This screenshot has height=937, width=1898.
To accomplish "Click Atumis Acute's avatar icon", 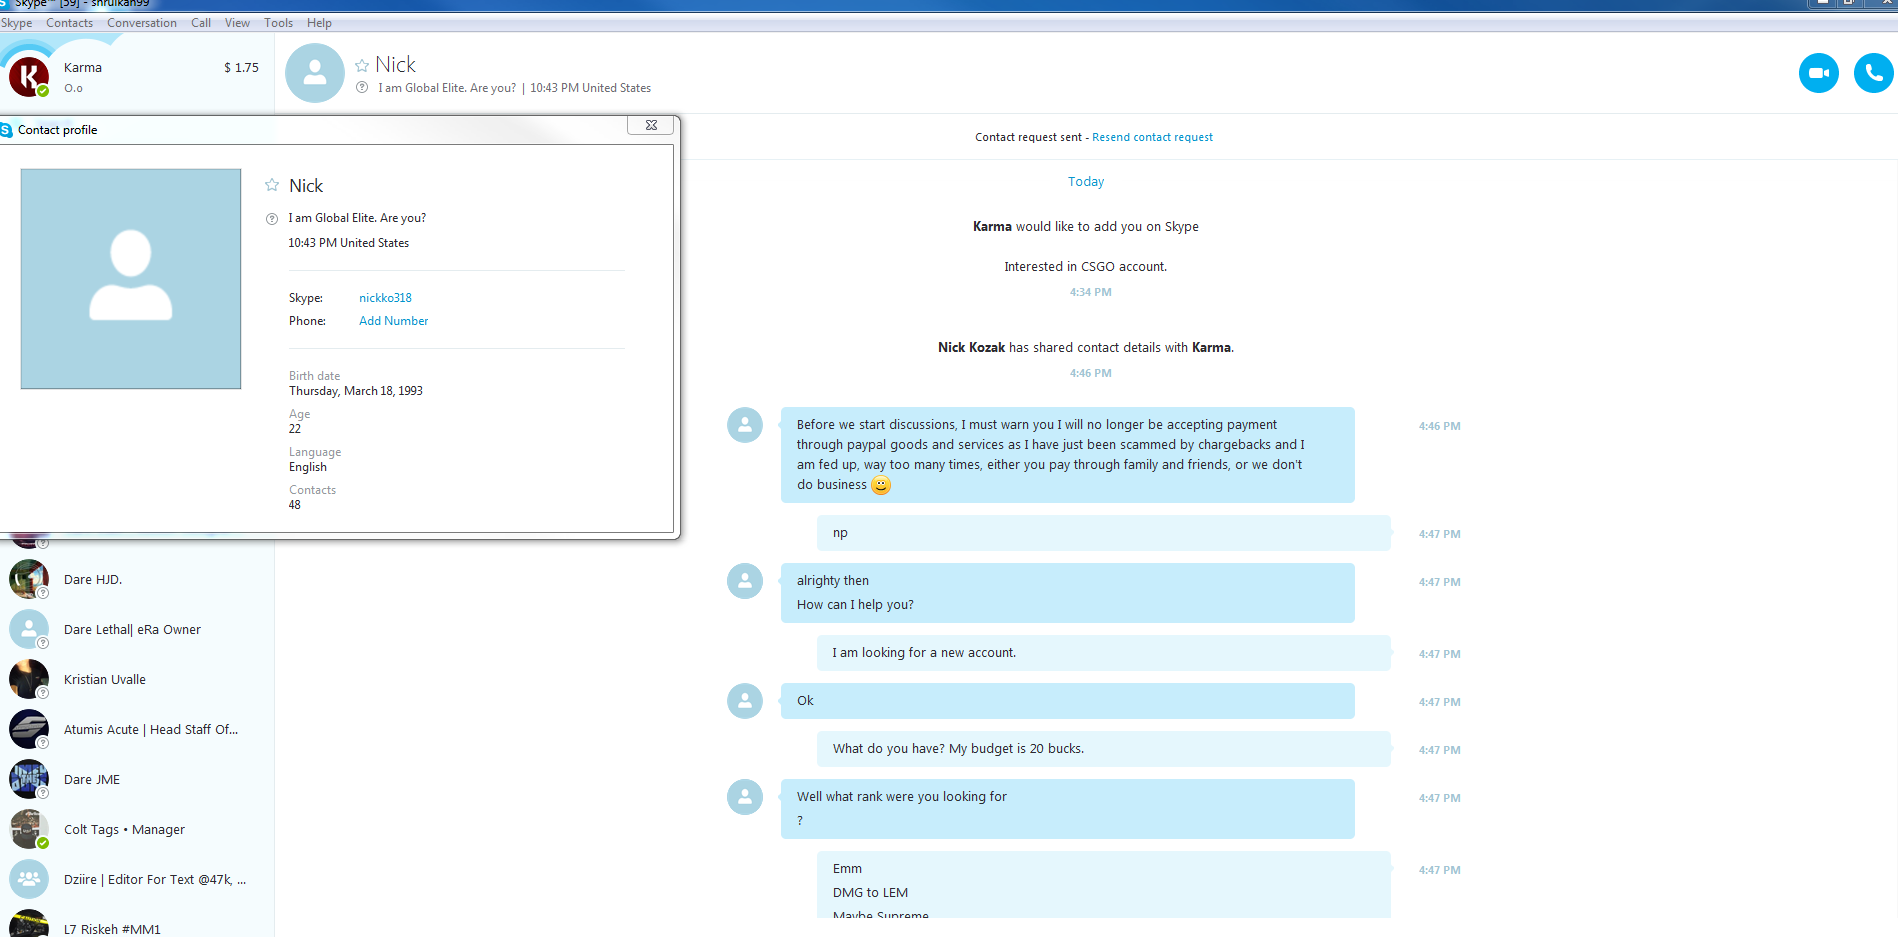I will 29,729.
